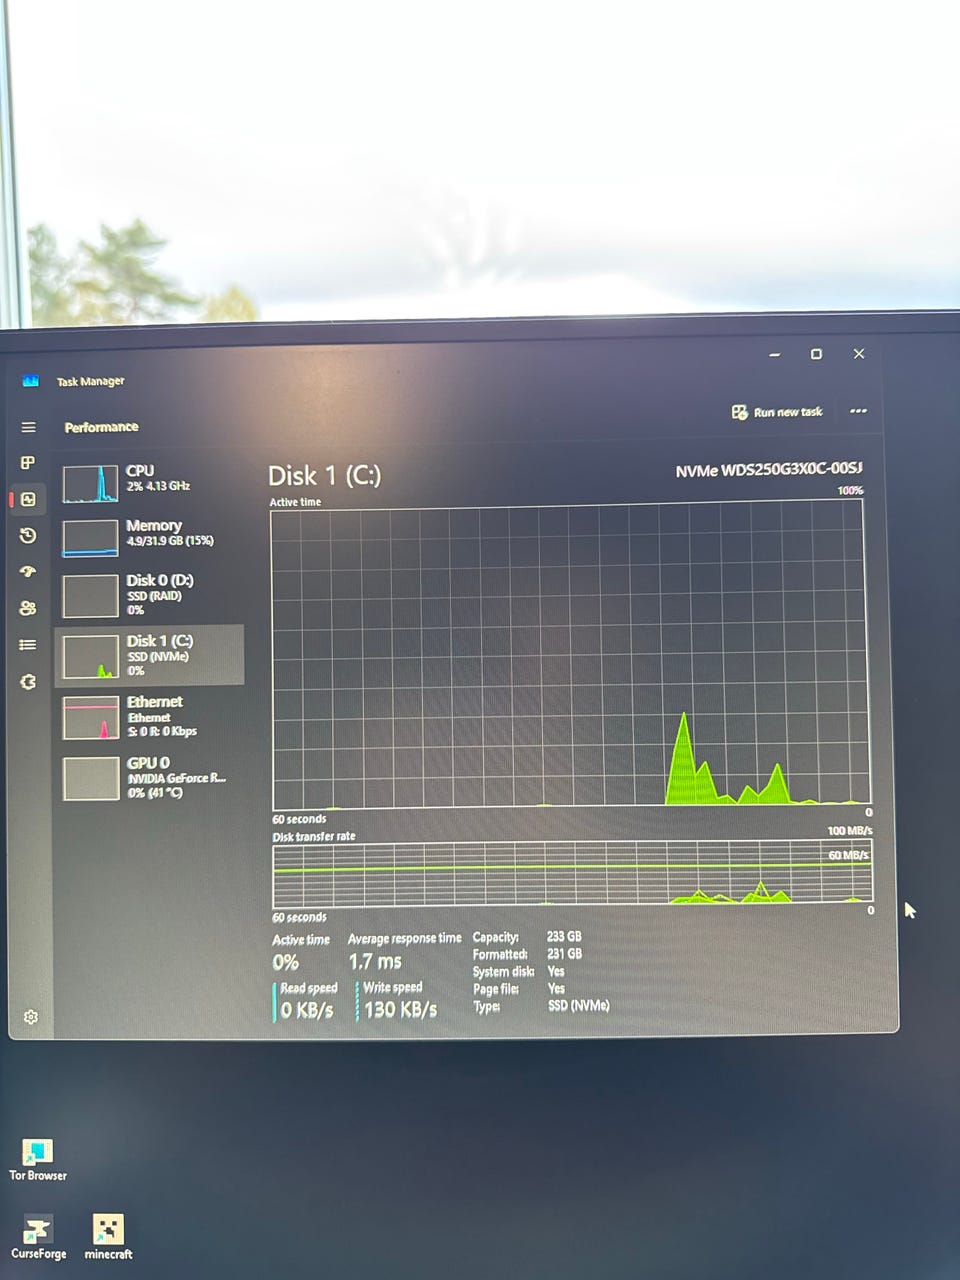This screenshot has width=960, height=1280.
Task: Open the hamburger navigation menu
Action: [28, 427]
